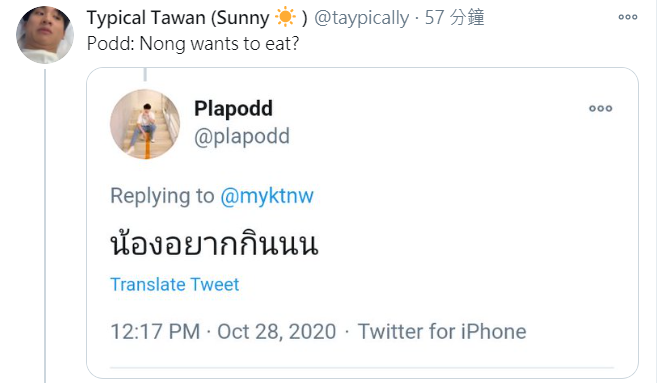660x383 pixels.
Task: Click the 'Replying to' label
Action: click(x=162, y=196)
